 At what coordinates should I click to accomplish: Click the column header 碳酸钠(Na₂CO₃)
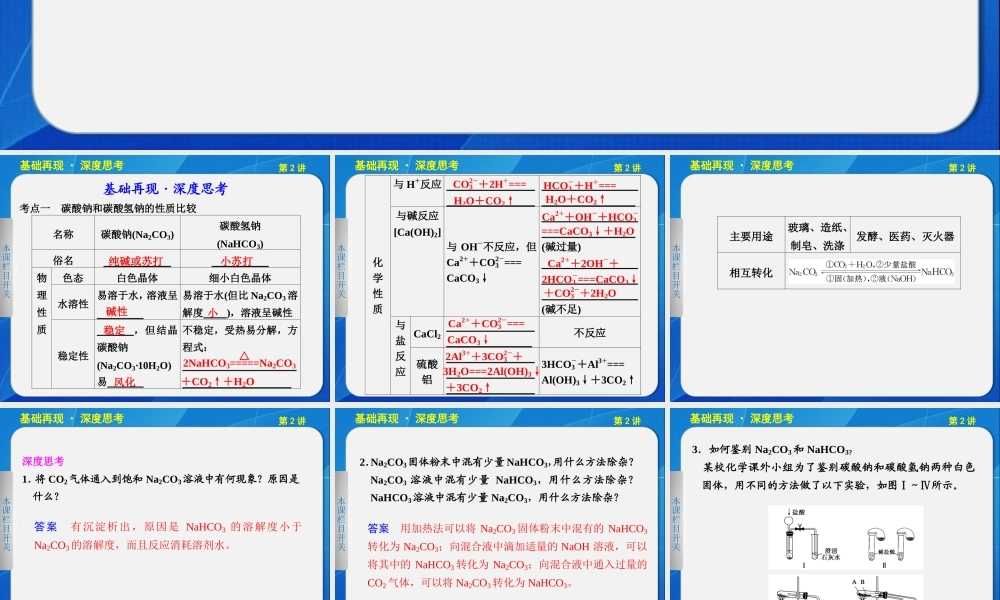click(x=137, y=234)
